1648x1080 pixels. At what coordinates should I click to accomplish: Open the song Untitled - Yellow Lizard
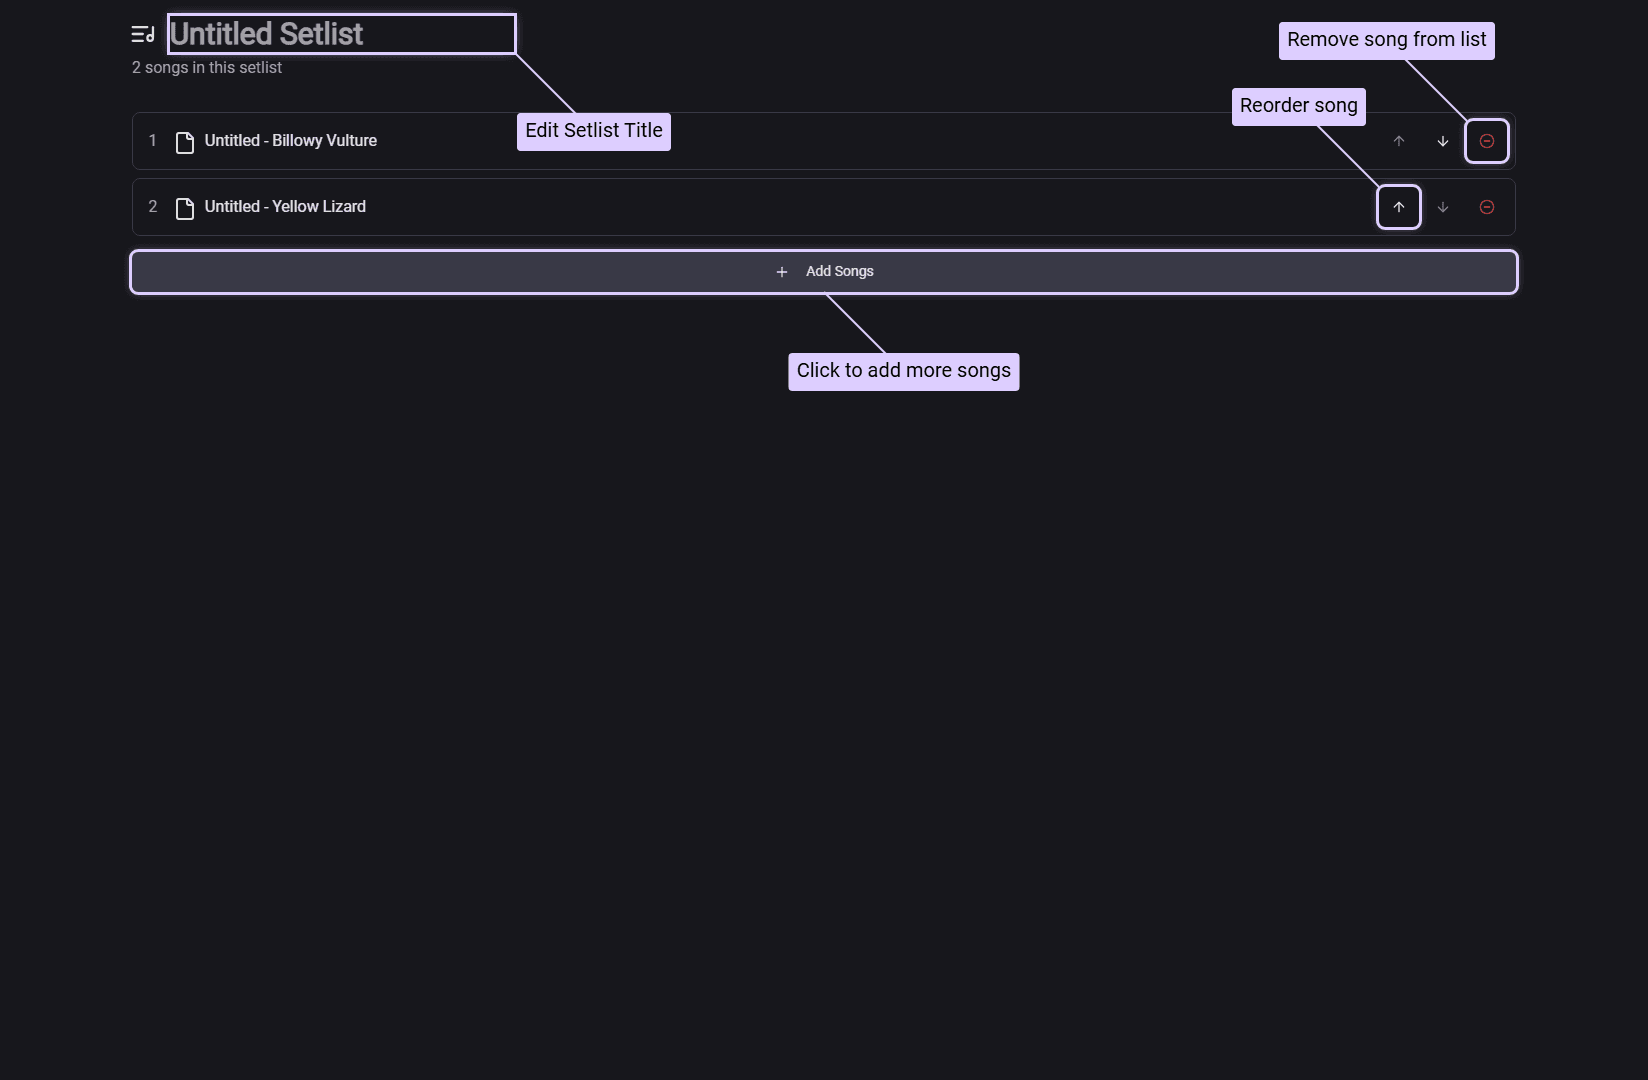coord(285,207)
